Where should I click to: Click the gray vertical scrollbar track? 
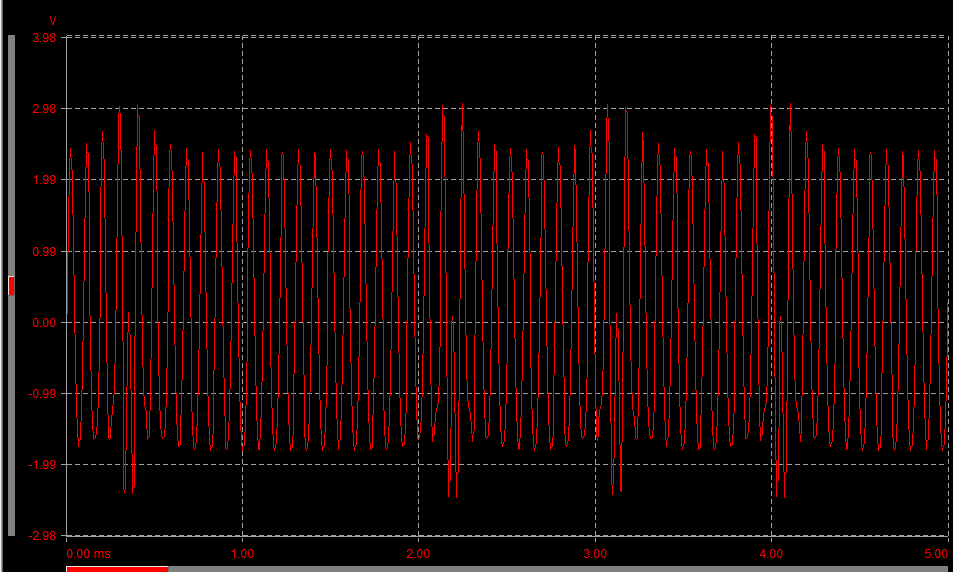coord(11,285)
